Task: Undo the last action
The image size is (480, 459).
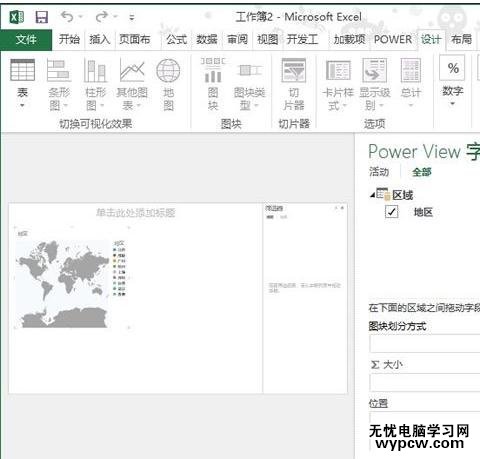Action: [x=68, y=16]
